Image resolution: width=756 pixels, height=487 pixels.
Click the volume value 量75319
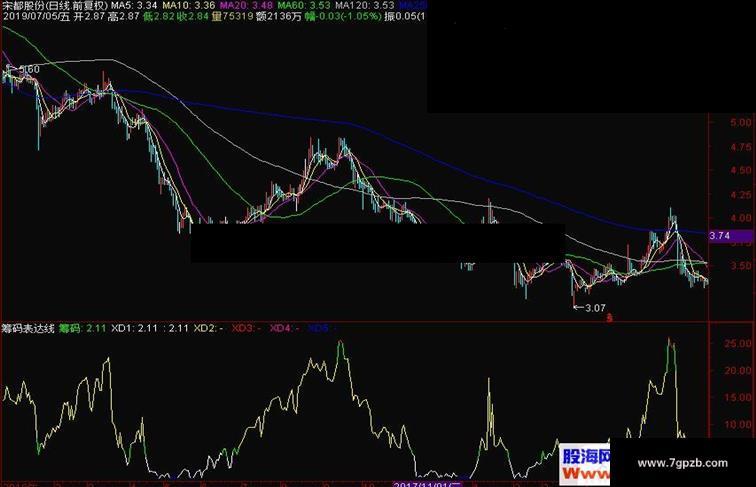click(x=232, y=16)
